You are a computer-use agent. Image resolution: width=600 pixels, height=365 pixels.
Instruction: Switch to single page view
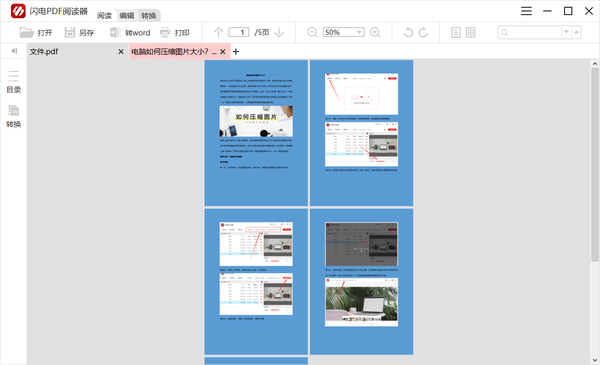[x=456, y=33]
